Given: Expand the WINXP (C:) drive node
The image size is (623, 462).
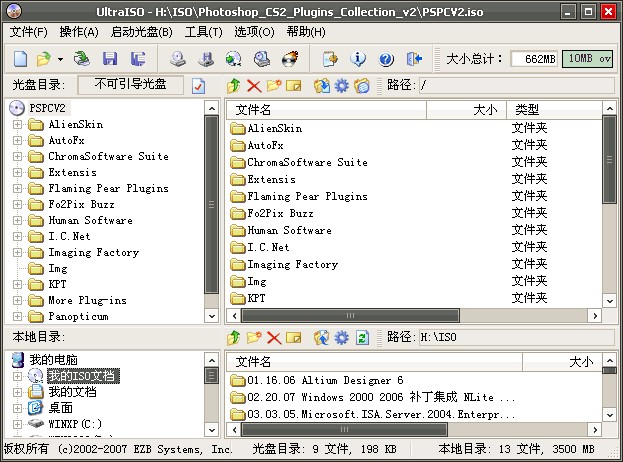Looking at the screenshot, I should (x=17, y=424).
